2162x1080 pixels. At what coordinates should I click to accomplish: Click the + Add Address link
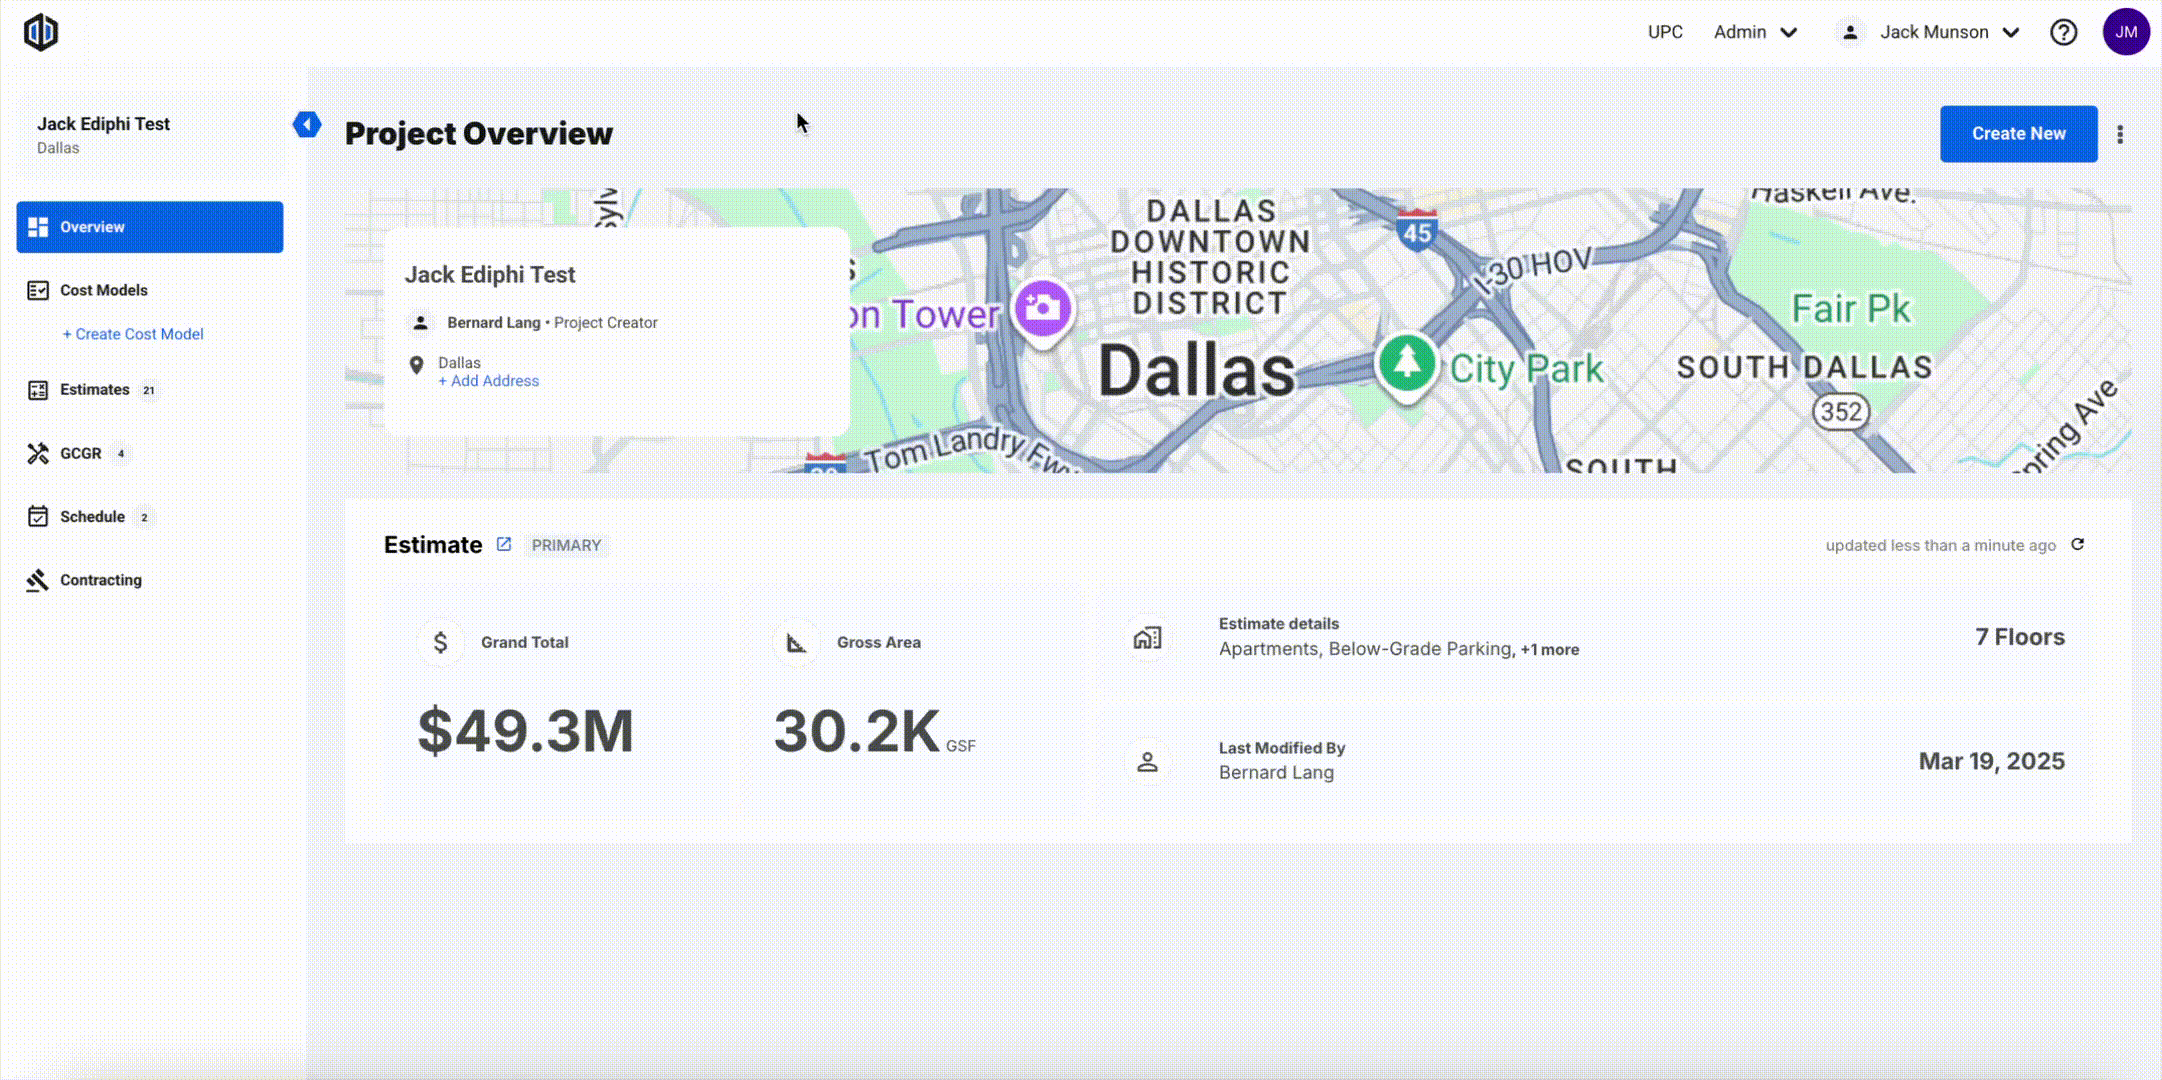click(488, 381)
